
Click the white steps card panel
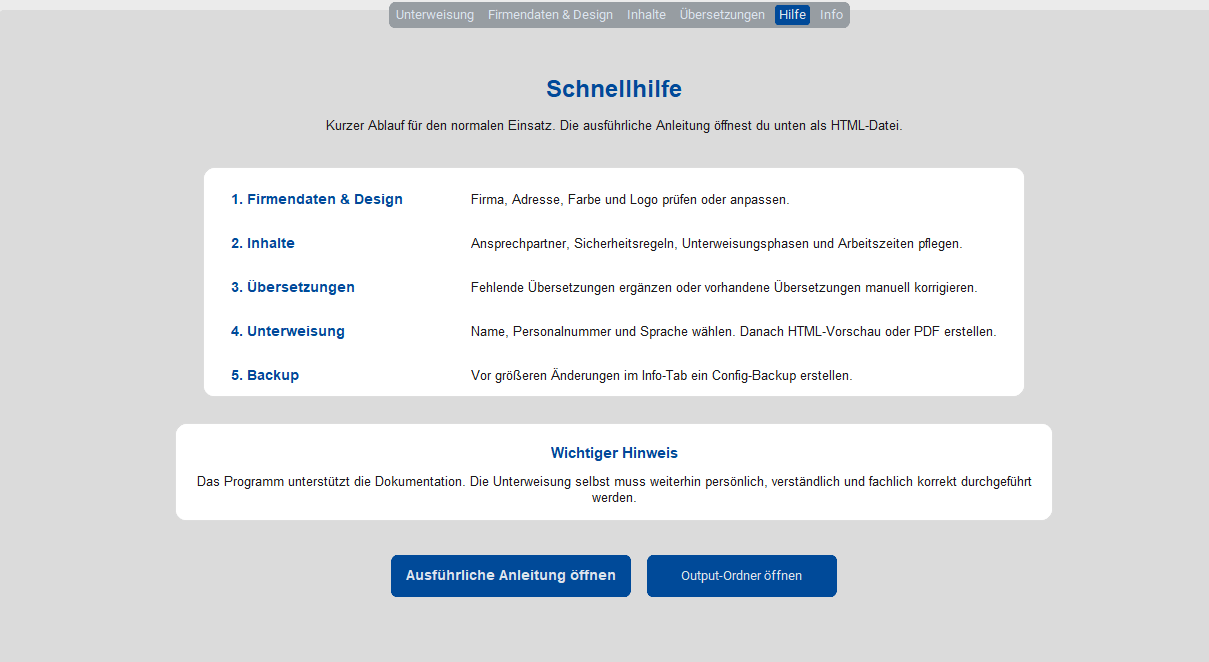click(613, 281)
